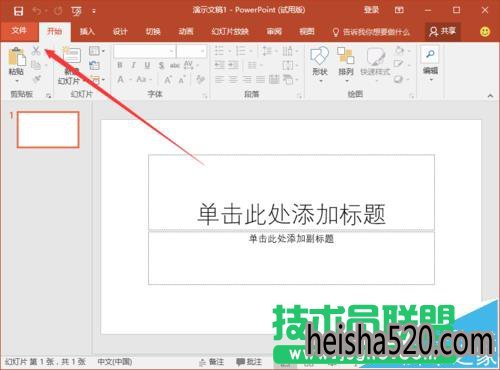Click the font color A button
The height and width of the screenshot is (370, 500).
tap(121, 80)
